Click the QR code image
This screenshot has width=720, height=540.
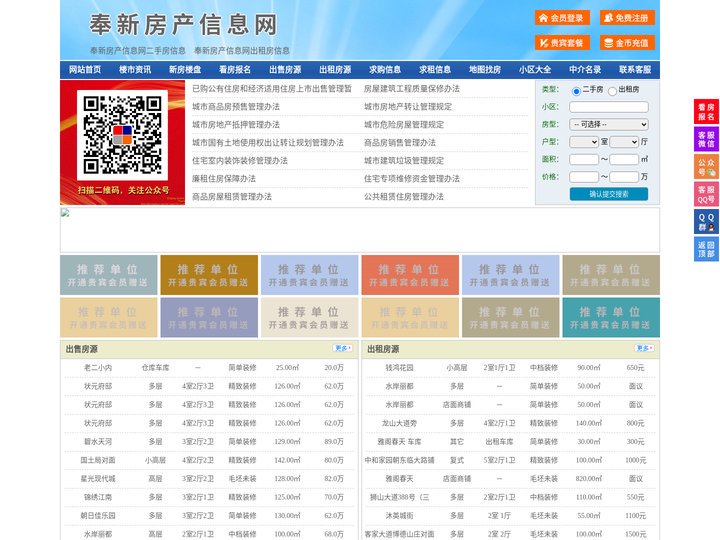(x=122, y=135)
